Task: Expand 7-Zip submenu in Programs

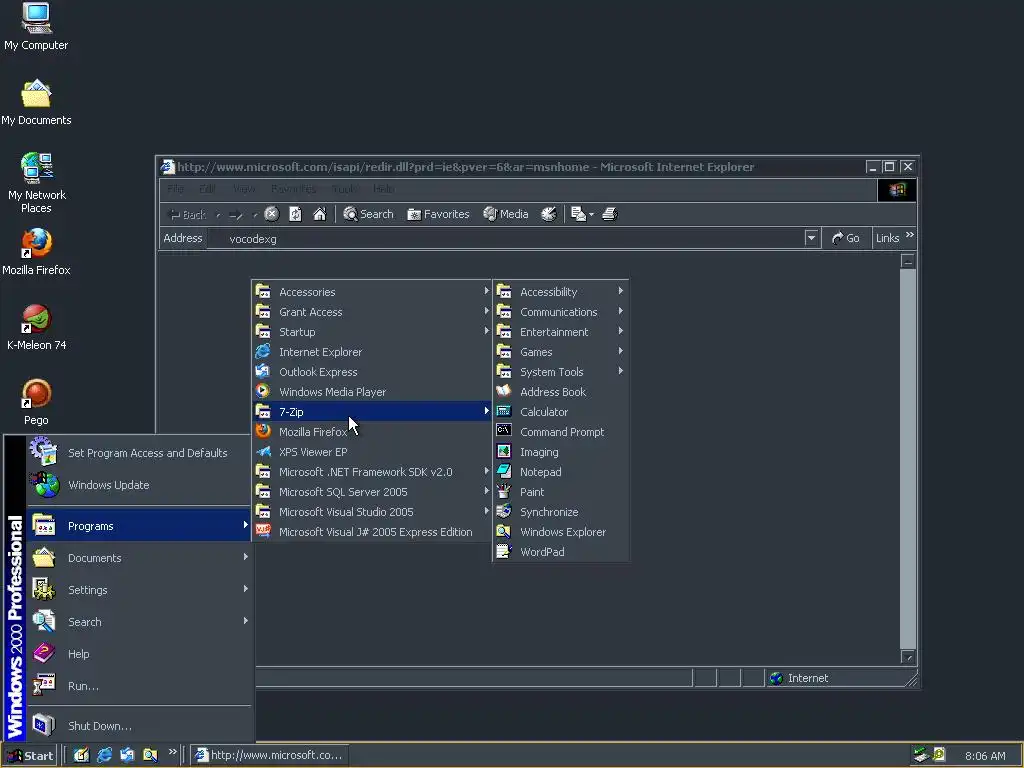Action: [372, 412]
